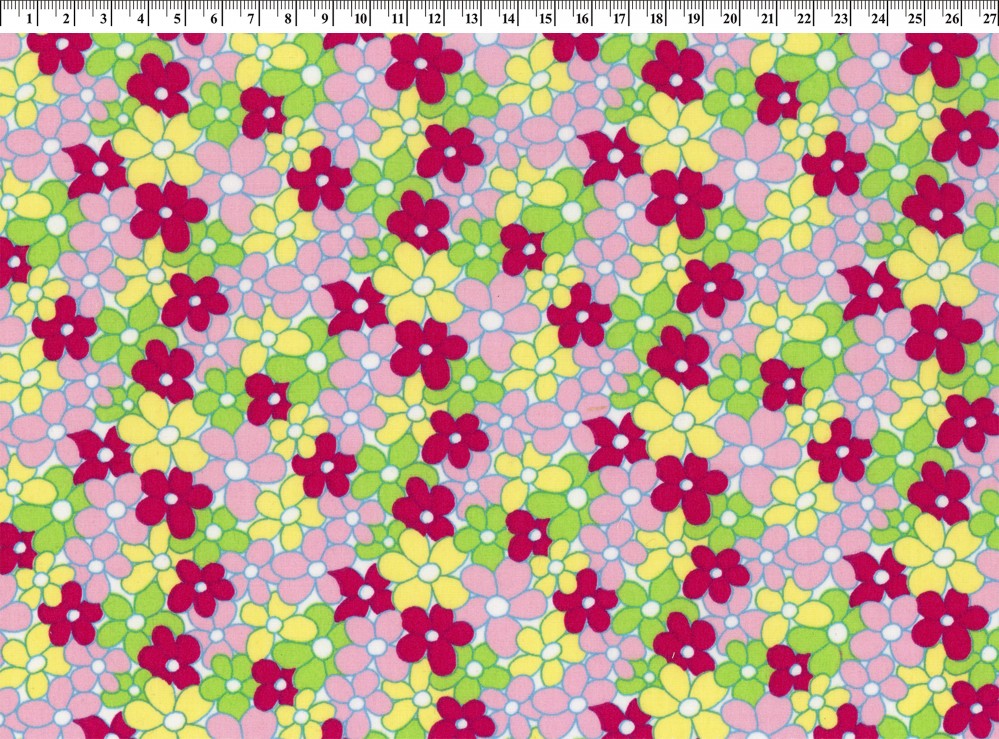Select the ruler mark labeled 2
This screenshot has height=739, width=999.
click(x=66, y=19)
